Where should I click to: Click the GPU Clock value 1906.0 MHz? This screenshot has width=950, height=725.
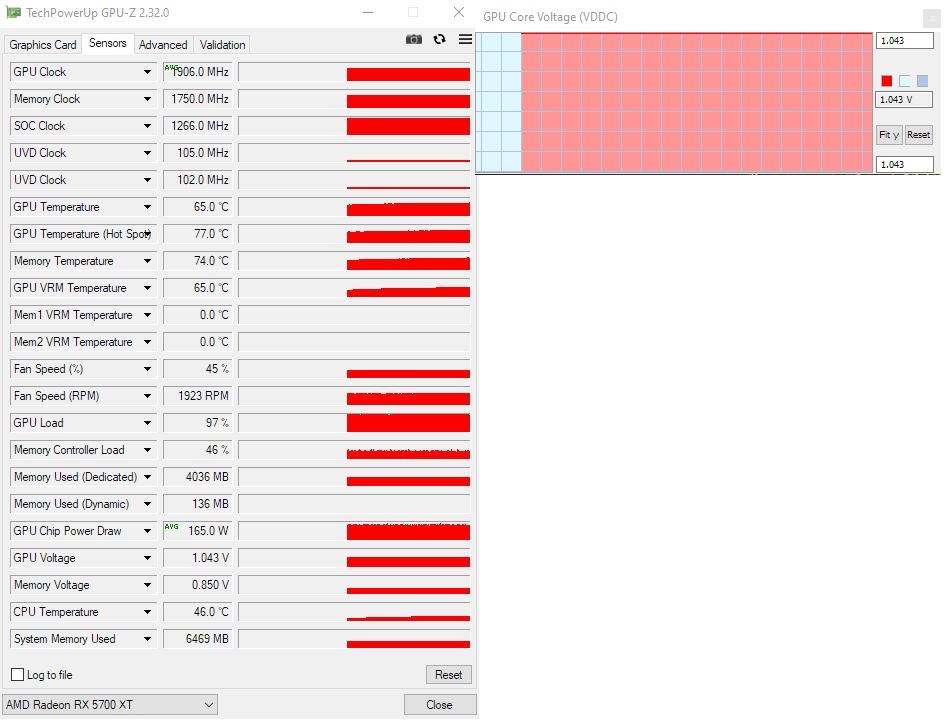pos(198,71)
